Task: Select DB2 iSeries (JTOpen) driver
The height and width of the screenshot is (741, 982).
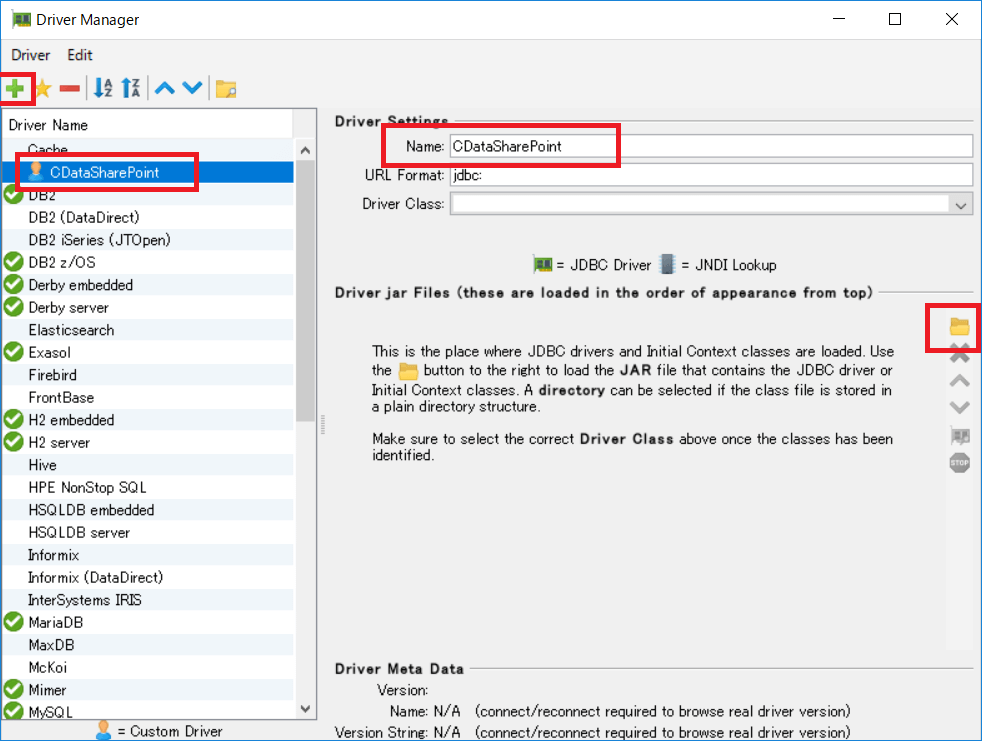Action: click(x=148, y=240)
